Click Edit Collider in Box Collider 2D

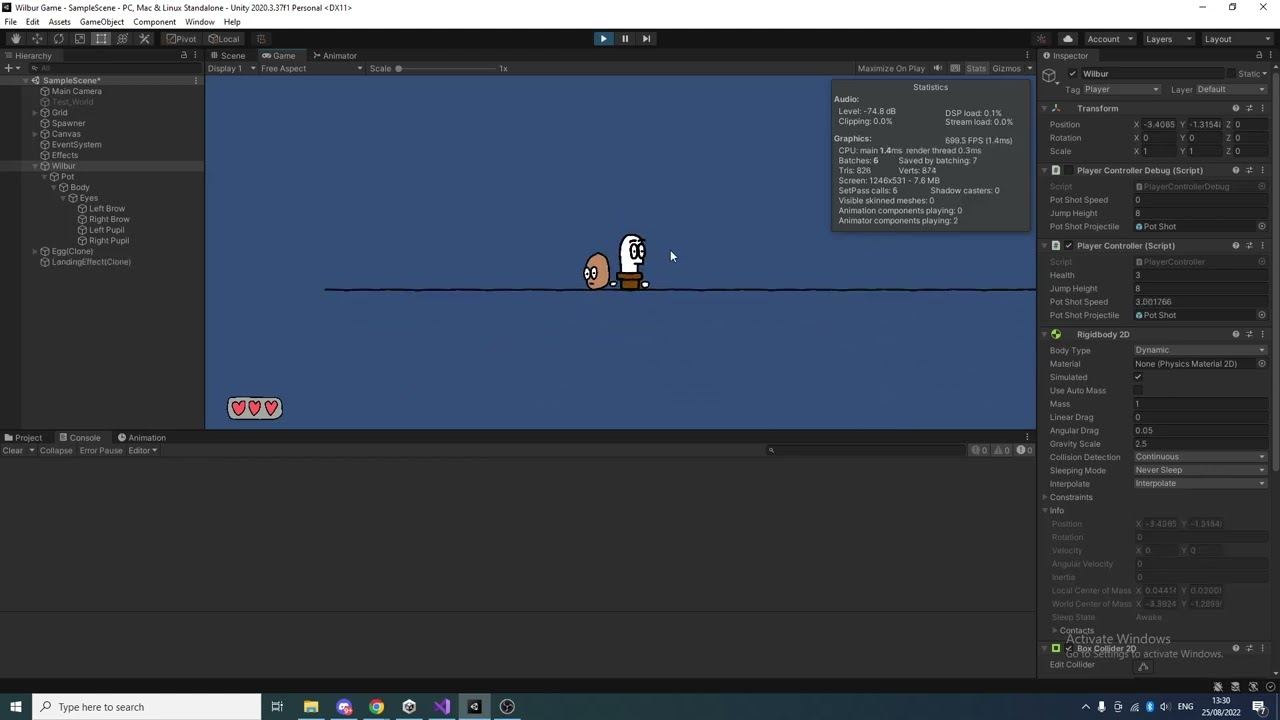1143,664
